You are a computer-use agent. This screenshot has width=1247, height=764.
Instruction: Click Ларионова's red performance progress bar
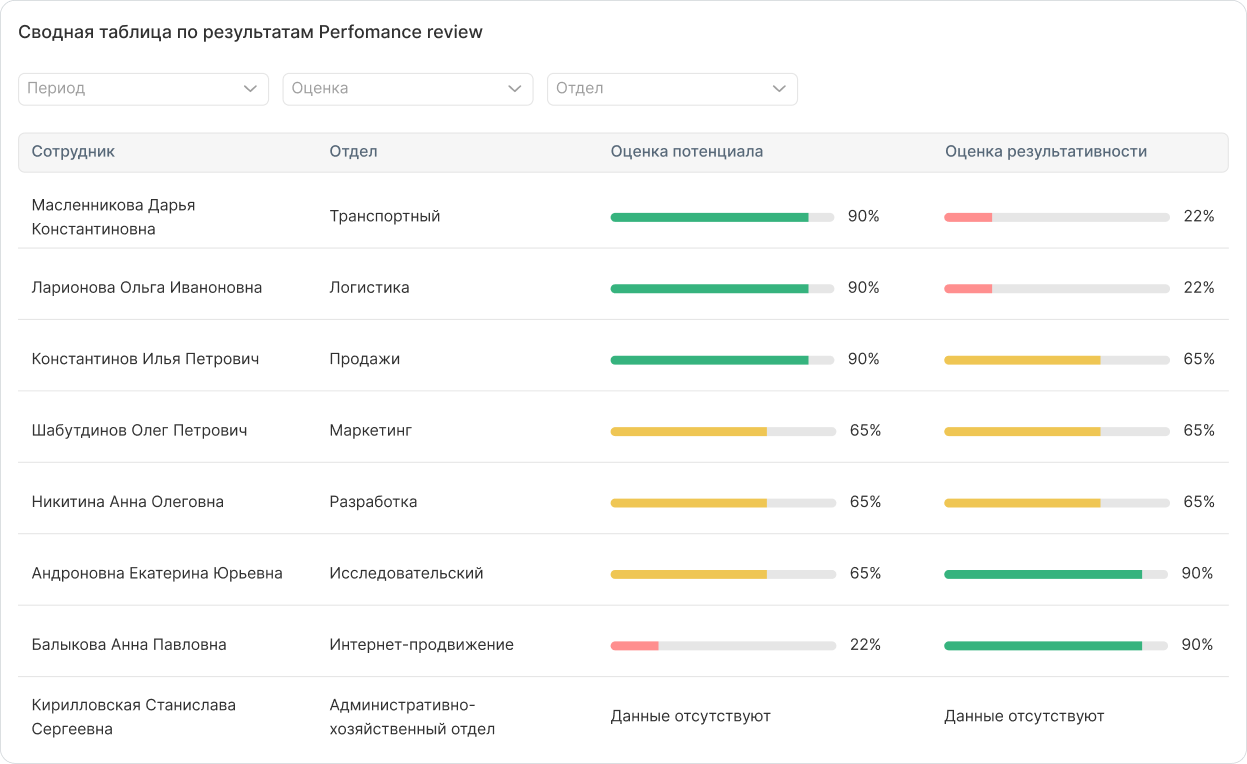pyautogui.click(x=1057, y=288)
